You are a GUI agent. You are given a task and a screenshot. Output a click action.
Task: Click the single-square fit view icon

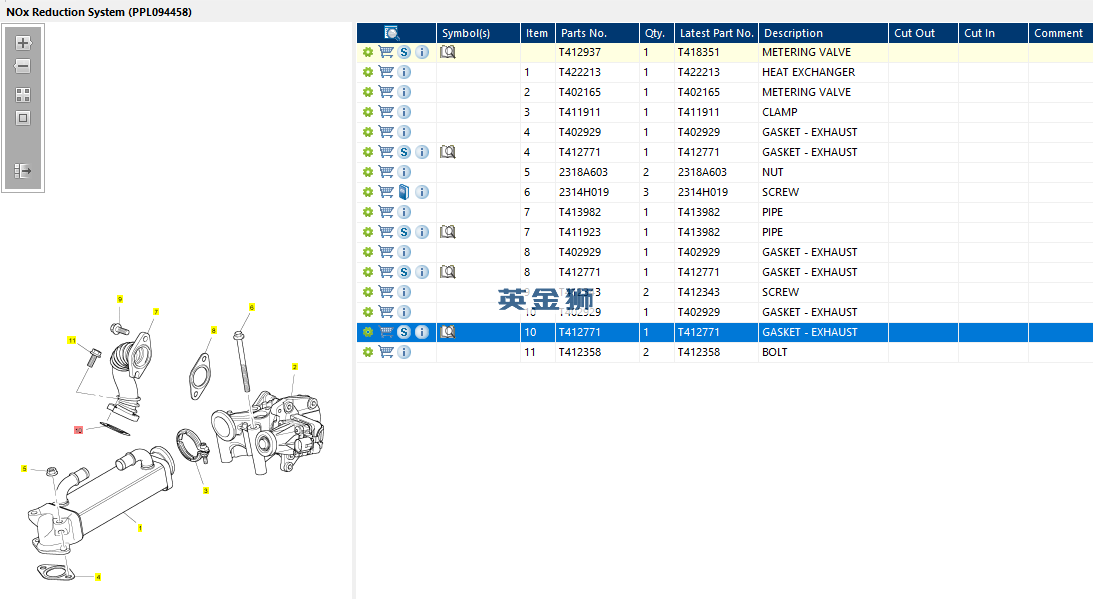pos(23,119)
